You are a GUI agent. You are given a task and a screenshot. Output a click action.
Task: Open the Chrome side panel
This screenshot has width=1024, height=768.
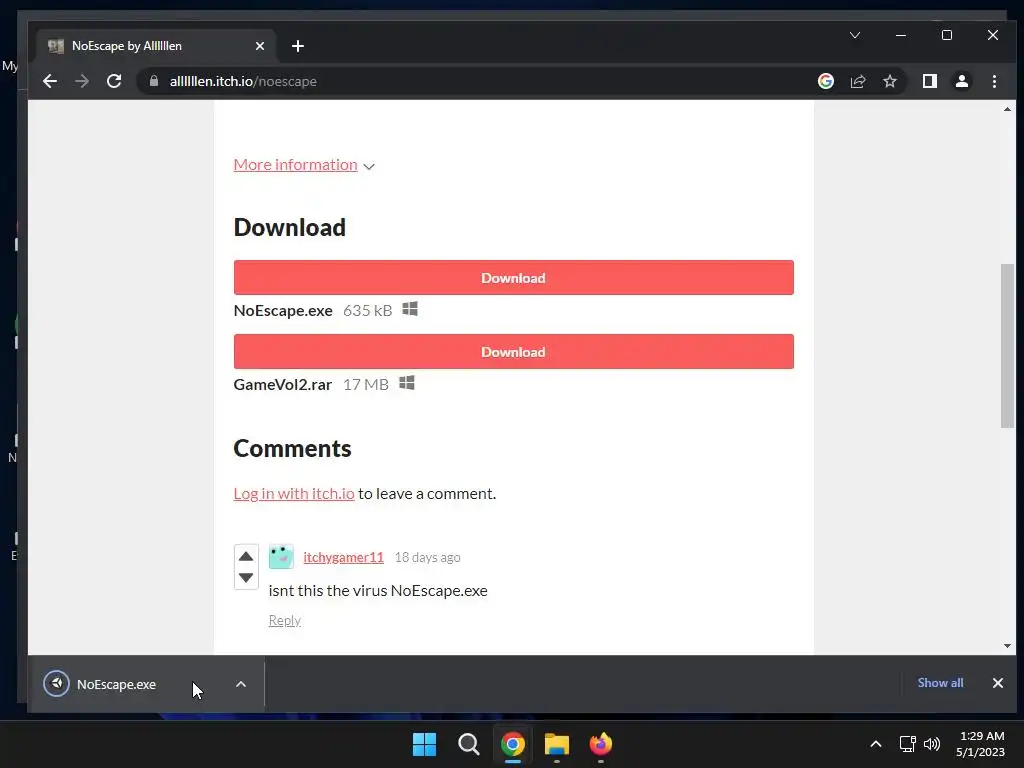pos(929,81)
